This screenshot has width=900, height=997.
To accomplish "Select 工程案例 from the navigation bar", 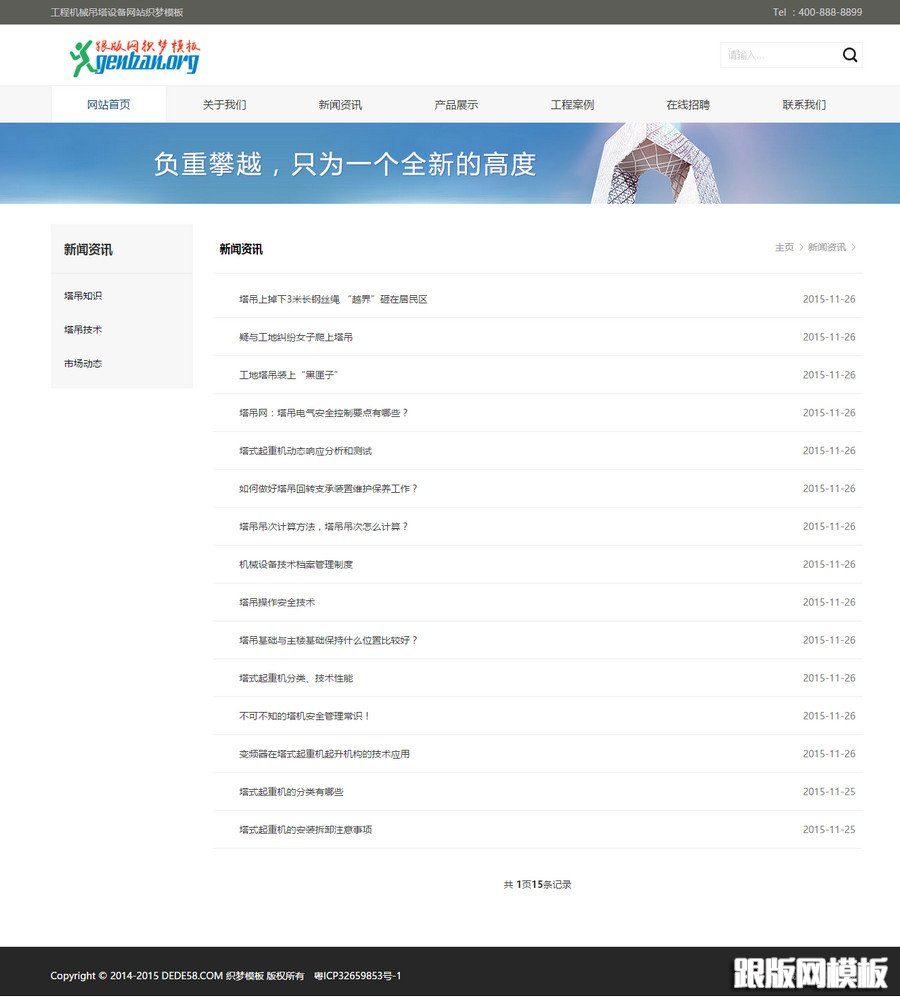I will click(570, 103).
